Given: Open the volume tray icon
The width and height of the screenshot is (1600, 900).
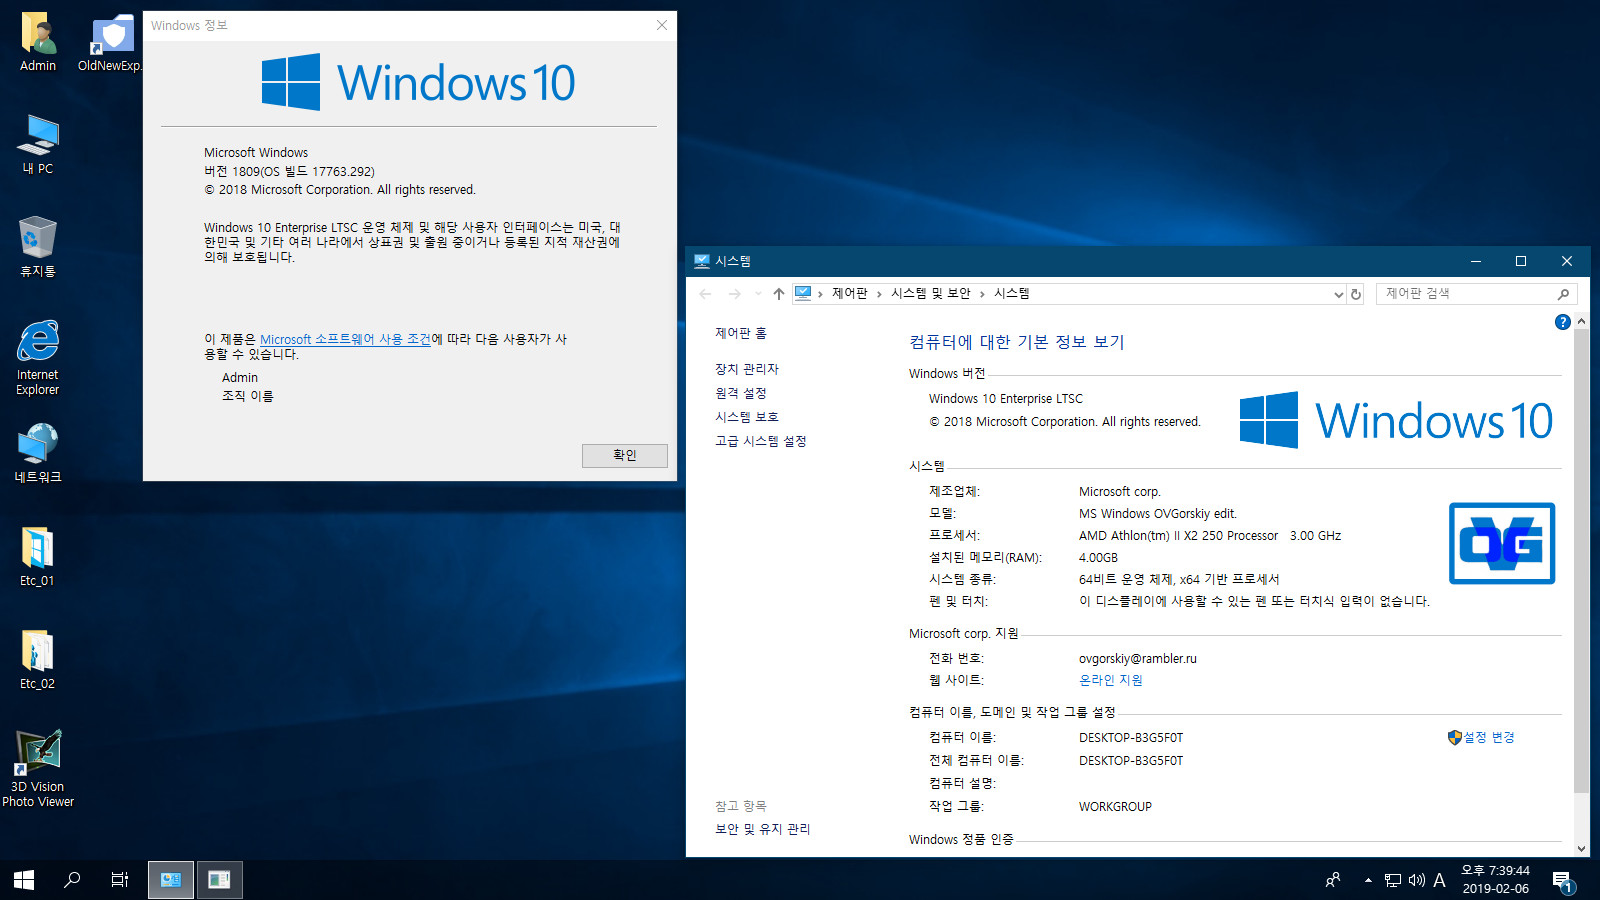Looking at the screenshot, I should pyautogui.click(x=1417, y=880).
